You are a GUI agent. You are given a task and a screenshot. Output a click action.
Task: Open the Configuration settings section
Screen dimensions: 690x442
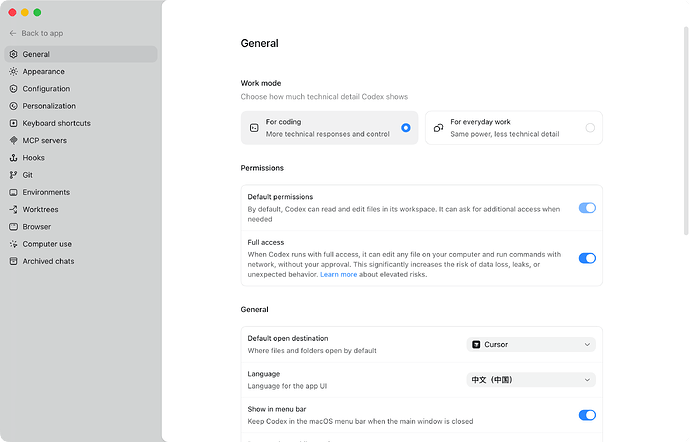(x=81, y=88)
